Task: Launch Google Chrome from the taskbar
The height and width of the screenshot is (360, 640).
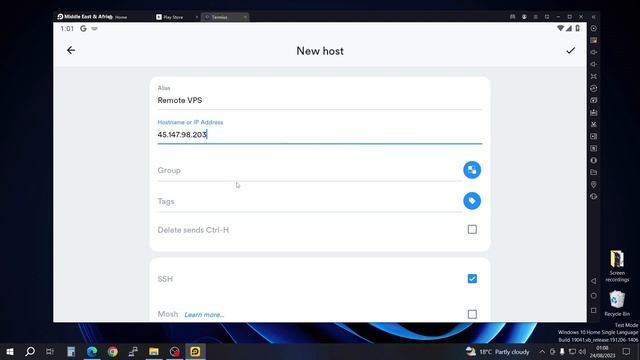Action: click(x=113, y=351)
